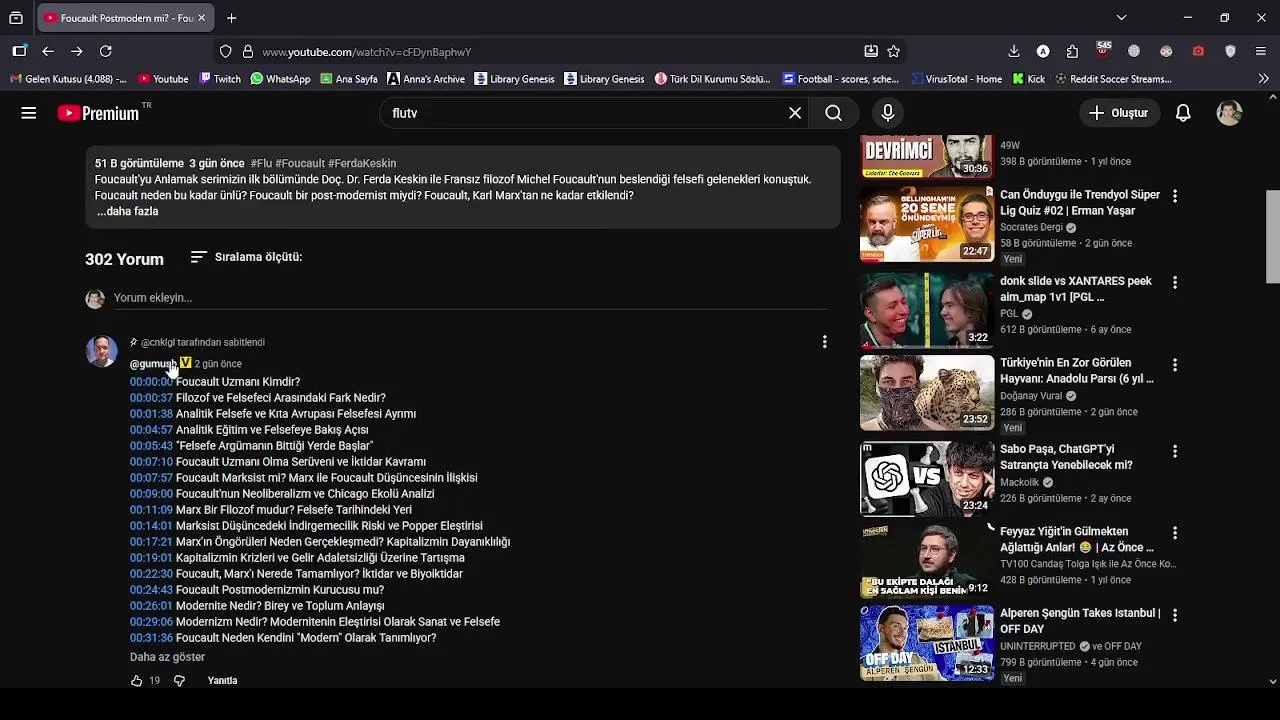Open the Sıralama ölçütü sort dropdown
The width and height of the screenshot is (1280, 720).
(246, 257)
